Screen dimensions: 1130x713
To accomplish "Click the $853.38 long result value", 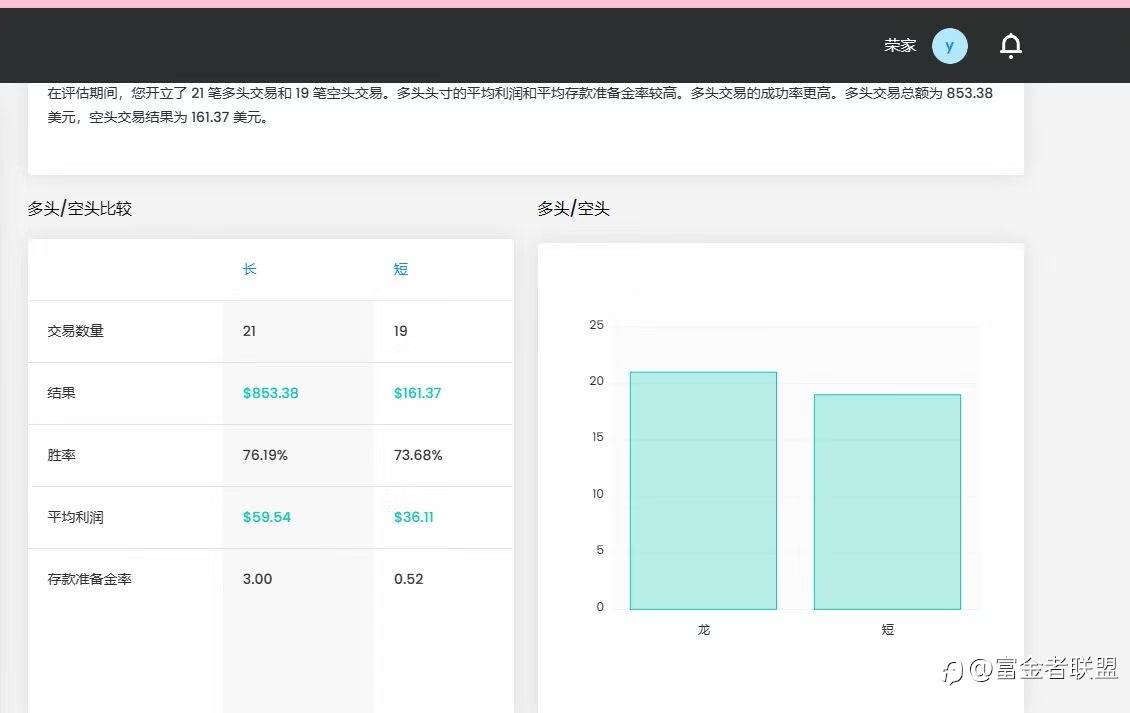I will coord(270,393).
